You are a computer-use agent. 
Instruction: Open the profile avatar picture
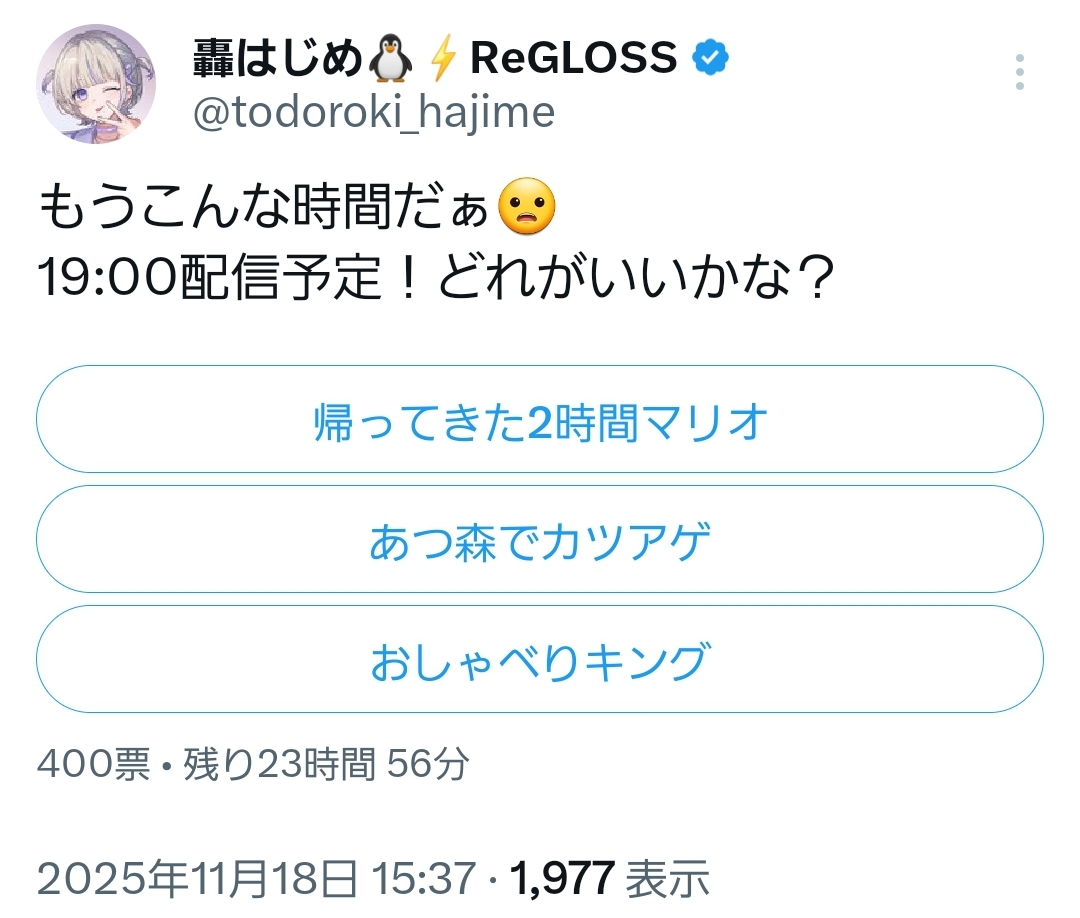[96, 84]
